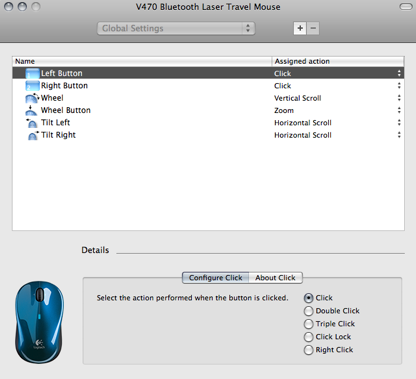Click the Left Button row icon
The height and width of the screenshot is (379, 416).
(33, 73)
